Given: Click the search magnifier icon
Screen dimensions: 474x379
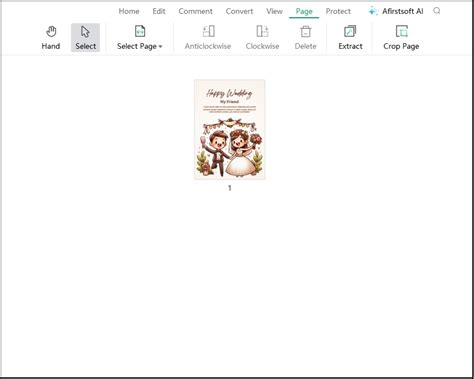Looking at the screenshot, I should click(437, 11).
